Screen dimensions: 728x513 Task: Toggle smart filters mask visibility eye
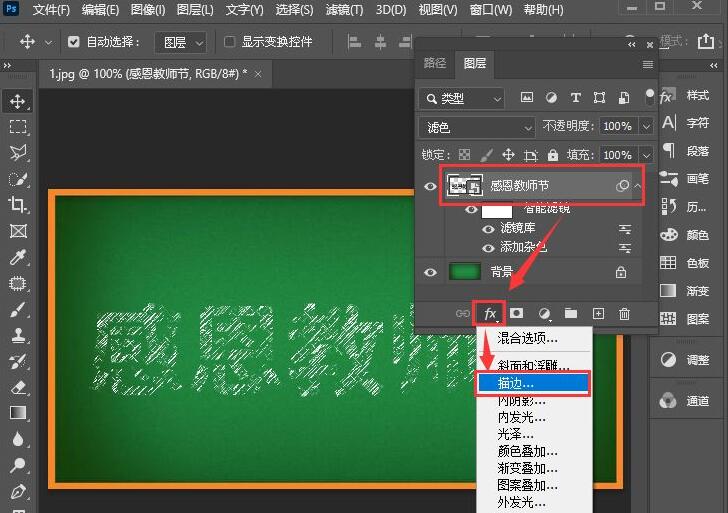click(x=471, y=209)
